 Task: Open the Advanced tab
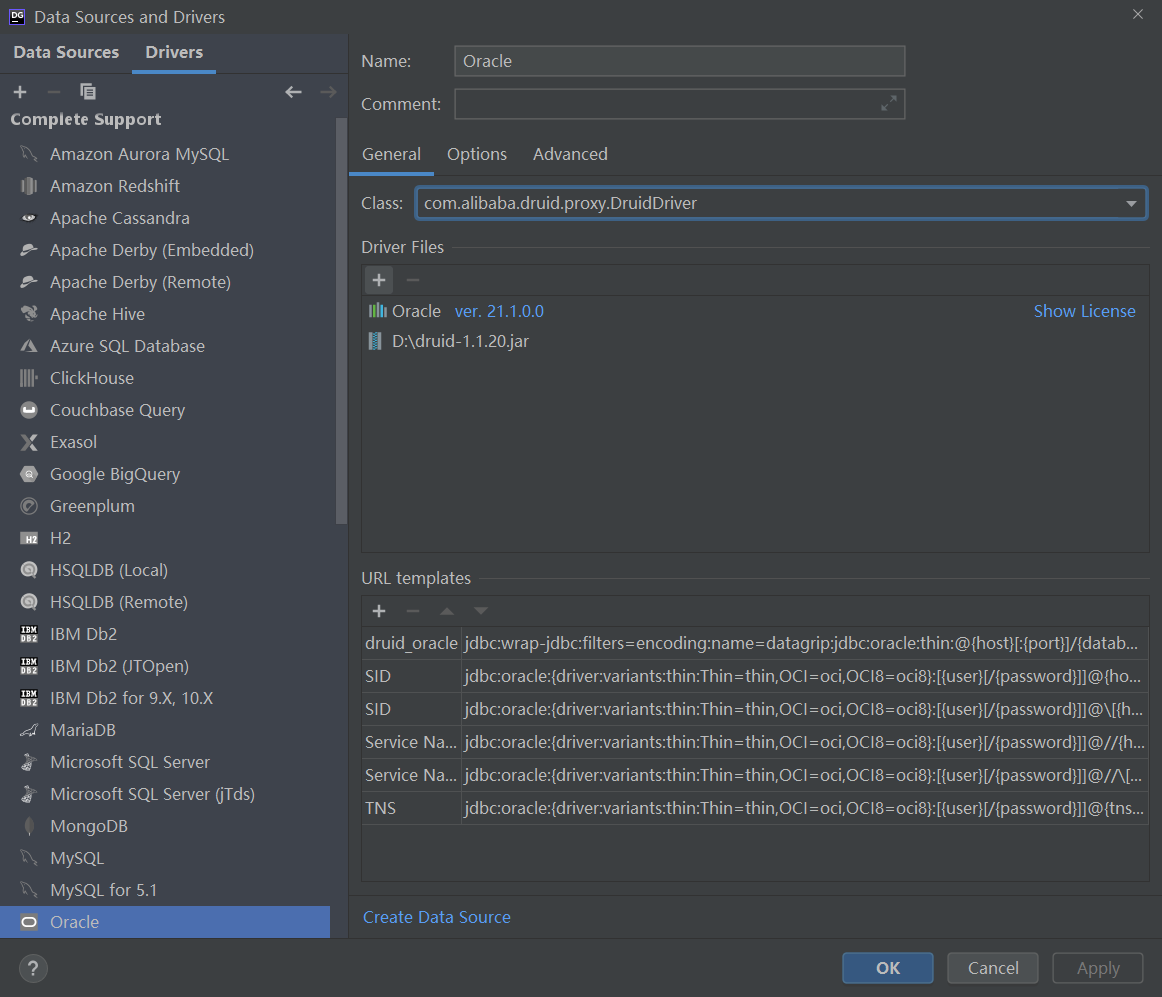point(570,154)
